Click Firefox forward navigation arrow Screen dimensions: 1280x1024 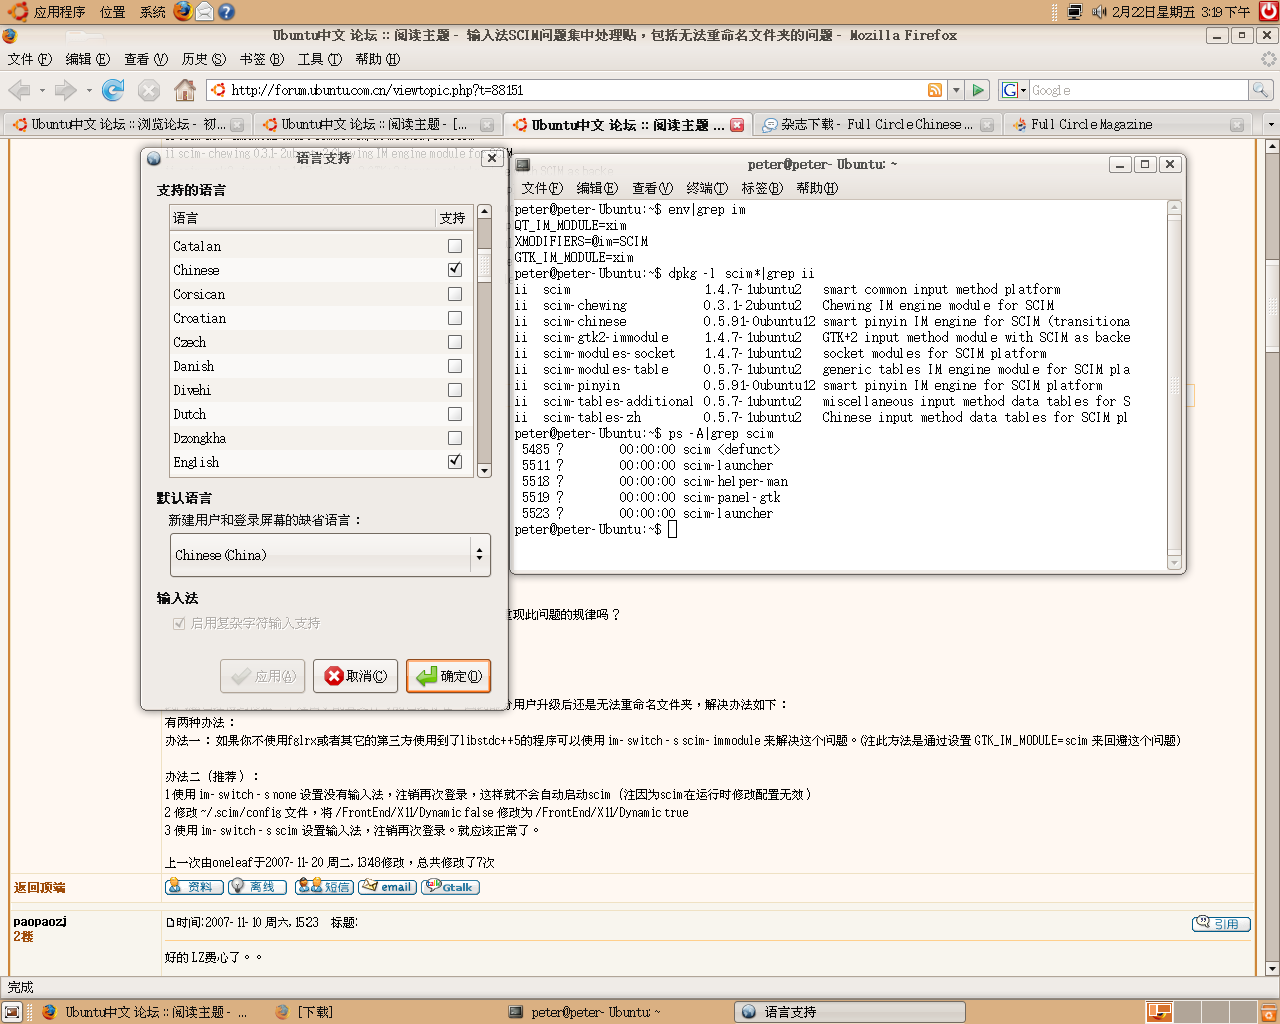tap(65, 90)
